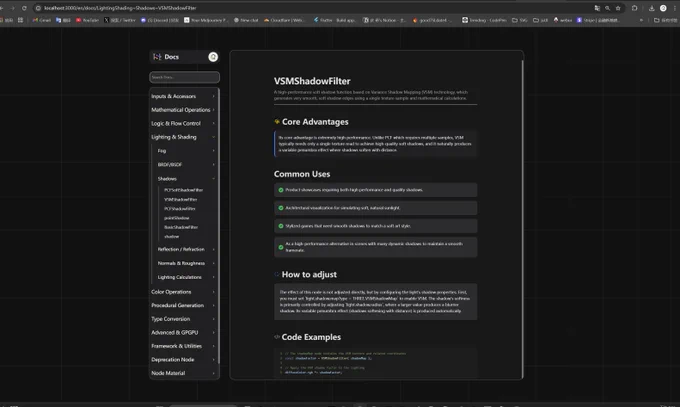Screen dimensions: 680x407
Task: Expand the BRDF/BSDF subsection
Action: [186, 165]
